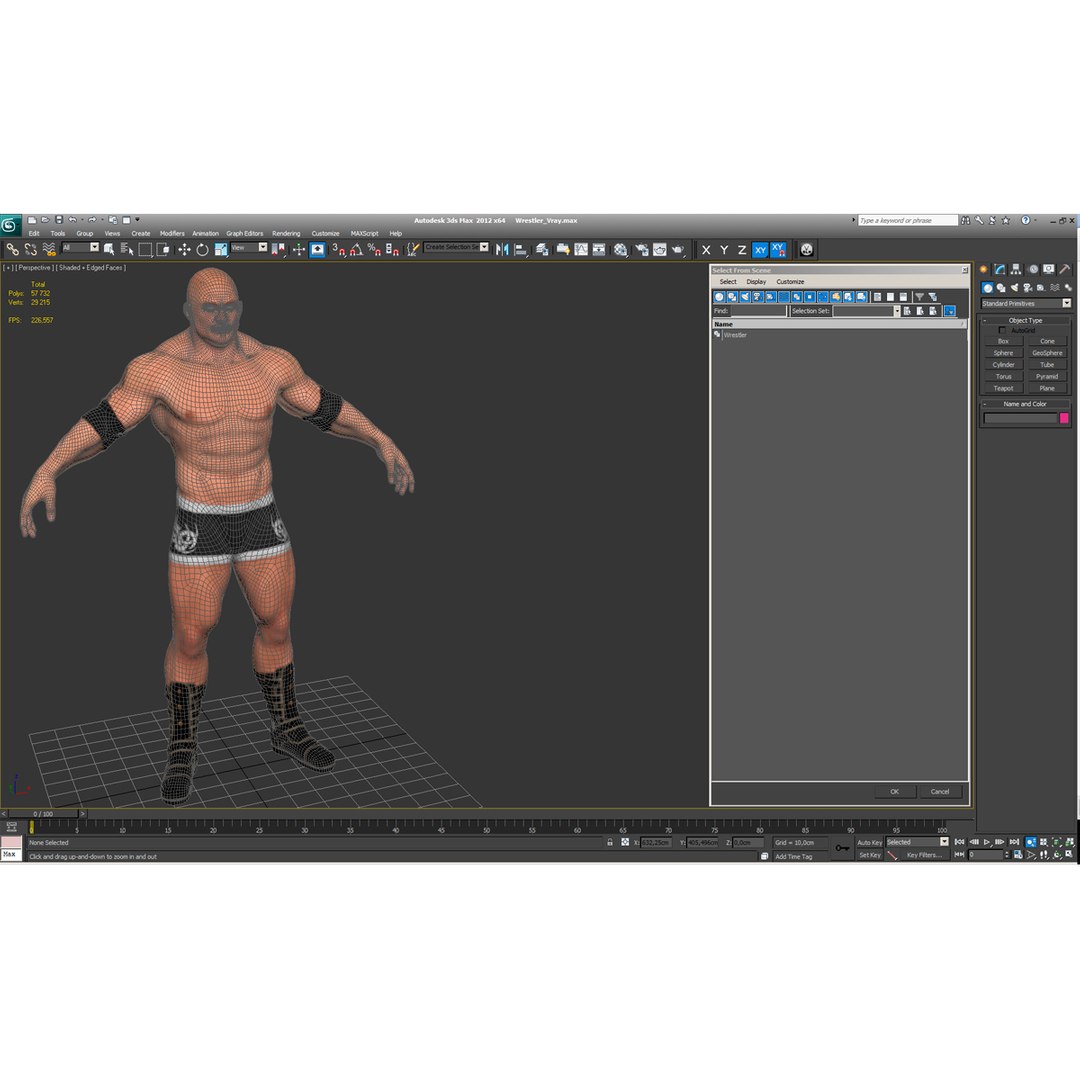The height and width of the screenshot is (1080, 1080).
Task: Click the Save File quick access icon
Action: (x=59, y=220)
